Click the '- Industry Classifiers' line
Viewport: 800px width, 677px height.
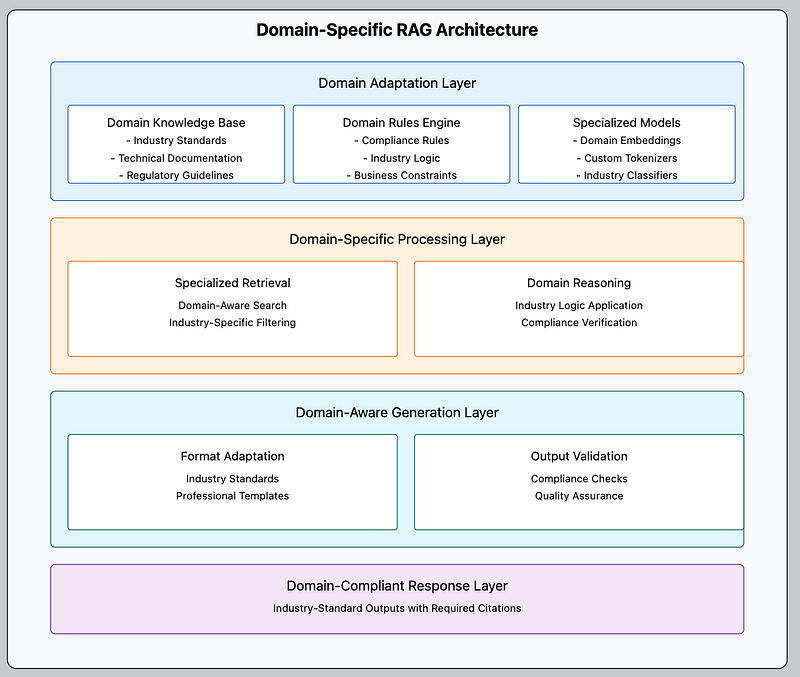coord(627,175)
